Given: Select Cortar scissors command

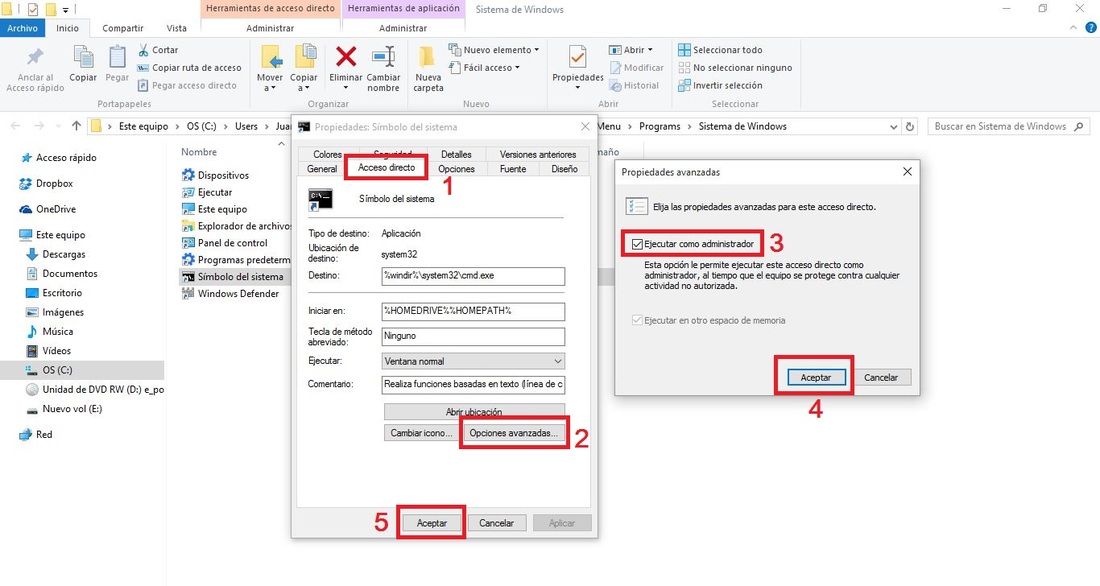Looking at the screenshot, I should (158, 50).
